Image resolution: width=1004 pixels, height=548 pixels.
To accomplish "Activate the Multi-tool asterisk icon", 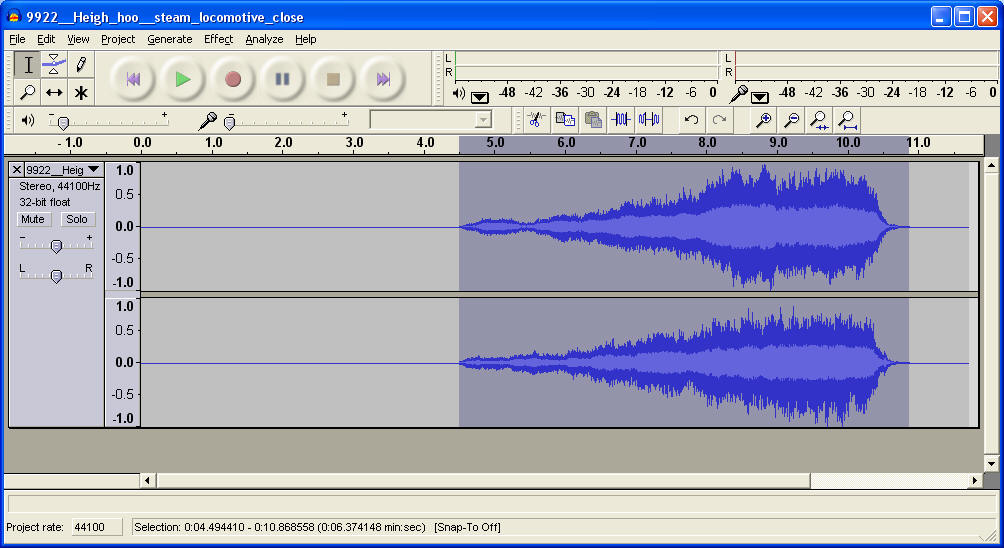I will 81,92.
